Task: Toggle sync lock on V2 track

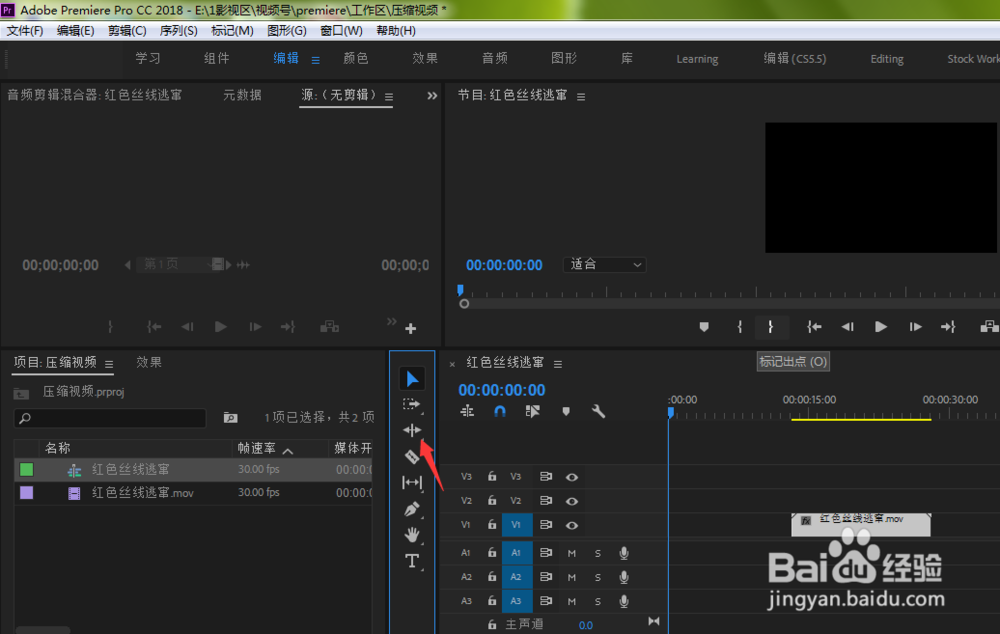Action: point(546,501)
